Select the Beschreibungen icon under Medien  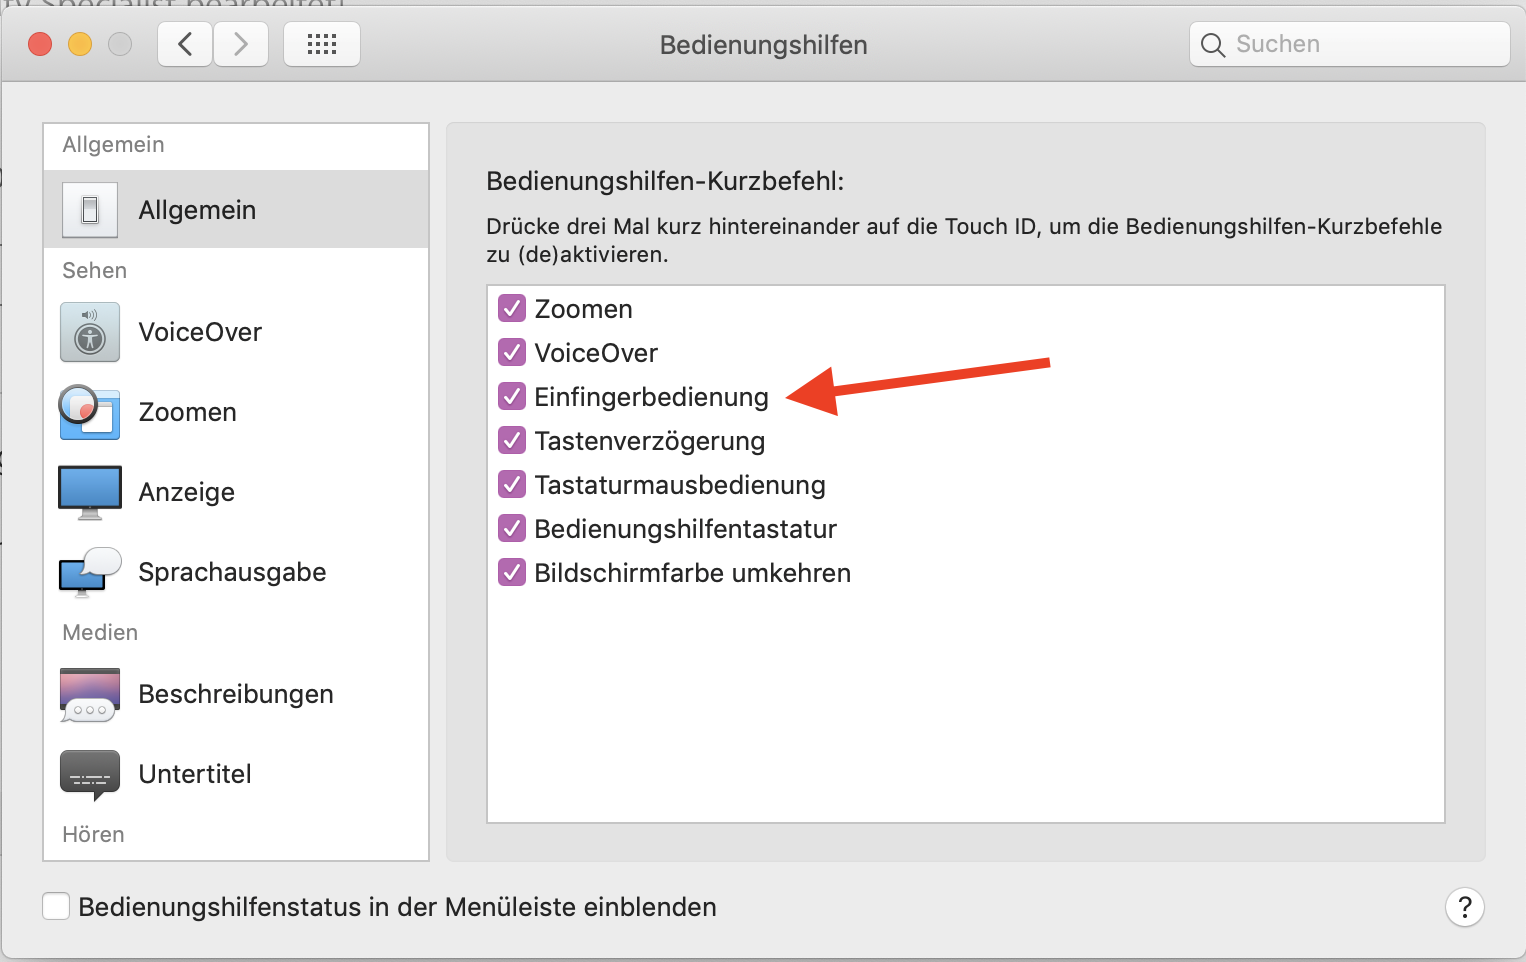(x=90, y=694)
